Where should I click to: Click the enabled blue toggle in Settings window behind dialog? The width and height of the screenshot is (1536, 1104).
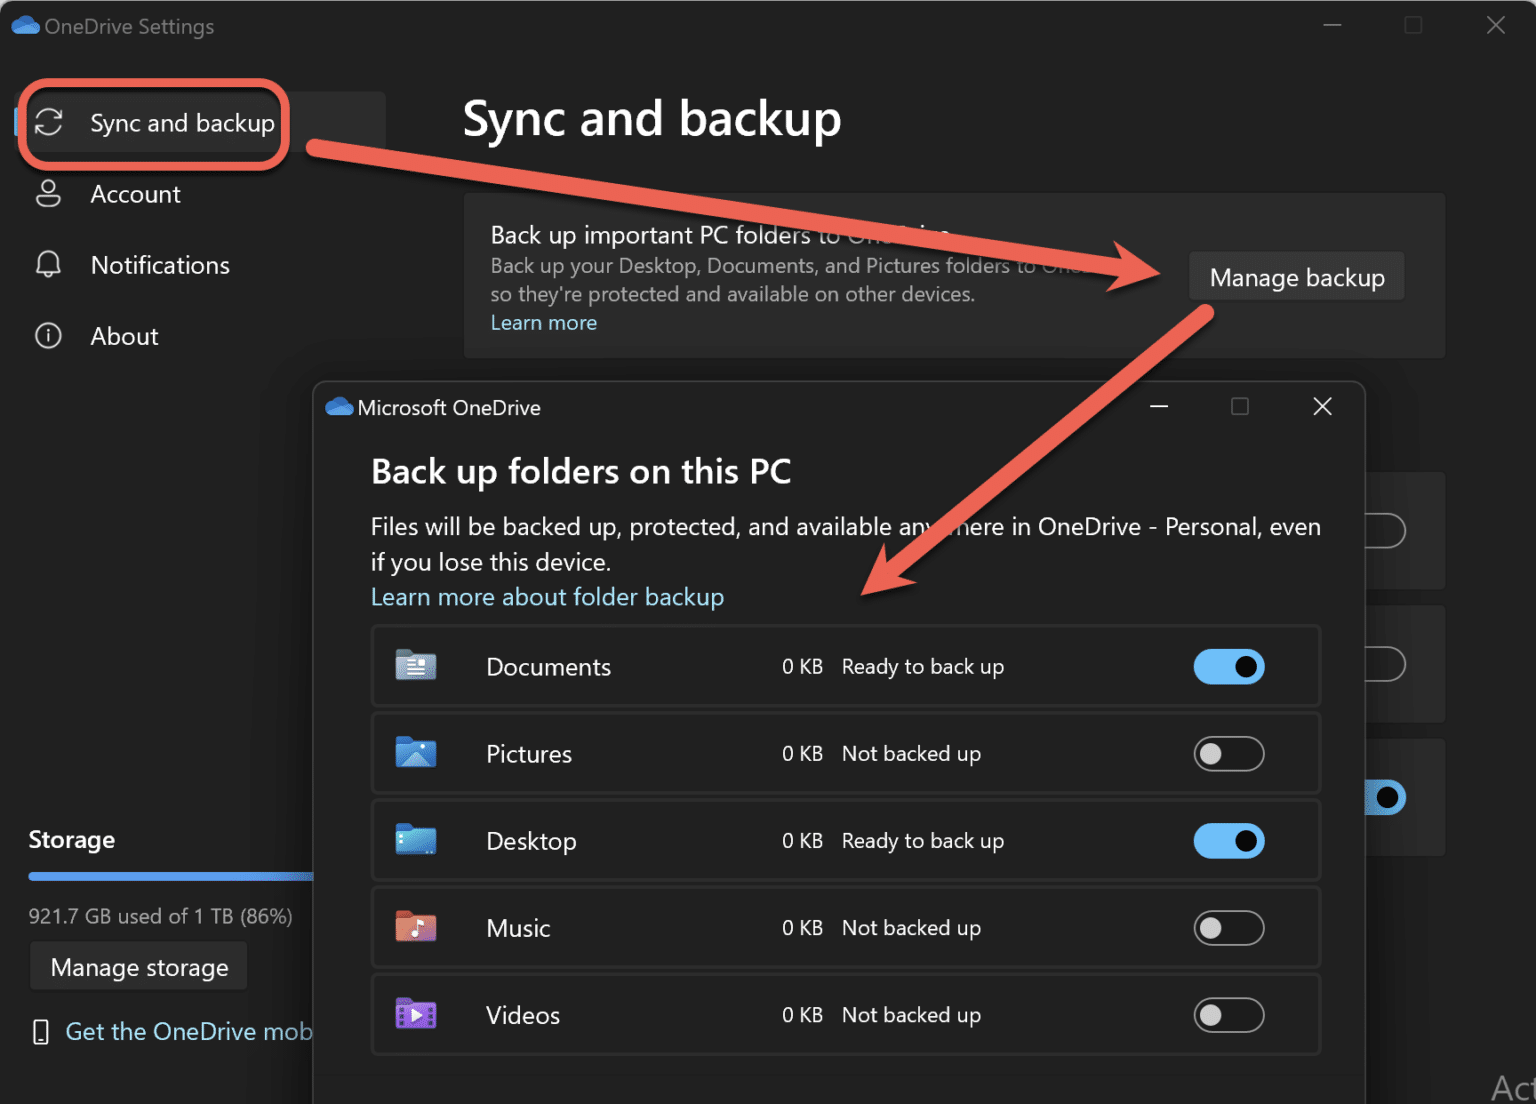coord(1386,797)
